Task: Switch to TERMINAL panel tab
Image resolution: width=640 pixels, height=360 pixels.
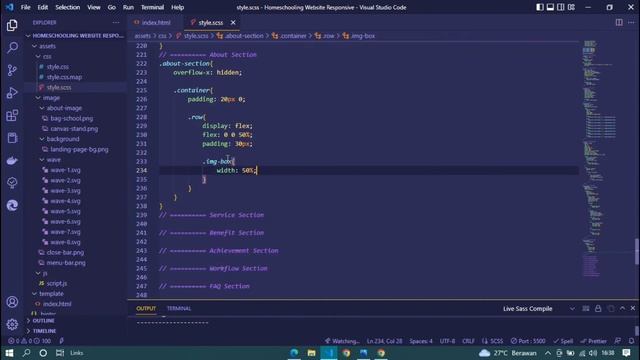Action: [x=179, y=309]
